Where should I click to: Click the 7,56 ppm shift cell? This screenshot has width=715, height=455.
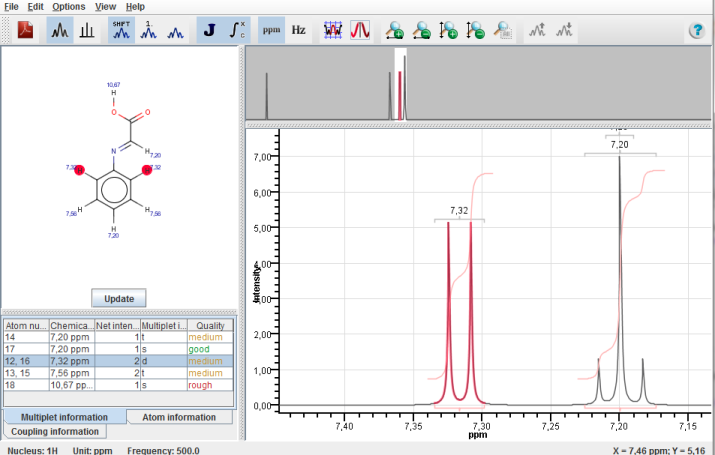(72, 373)
